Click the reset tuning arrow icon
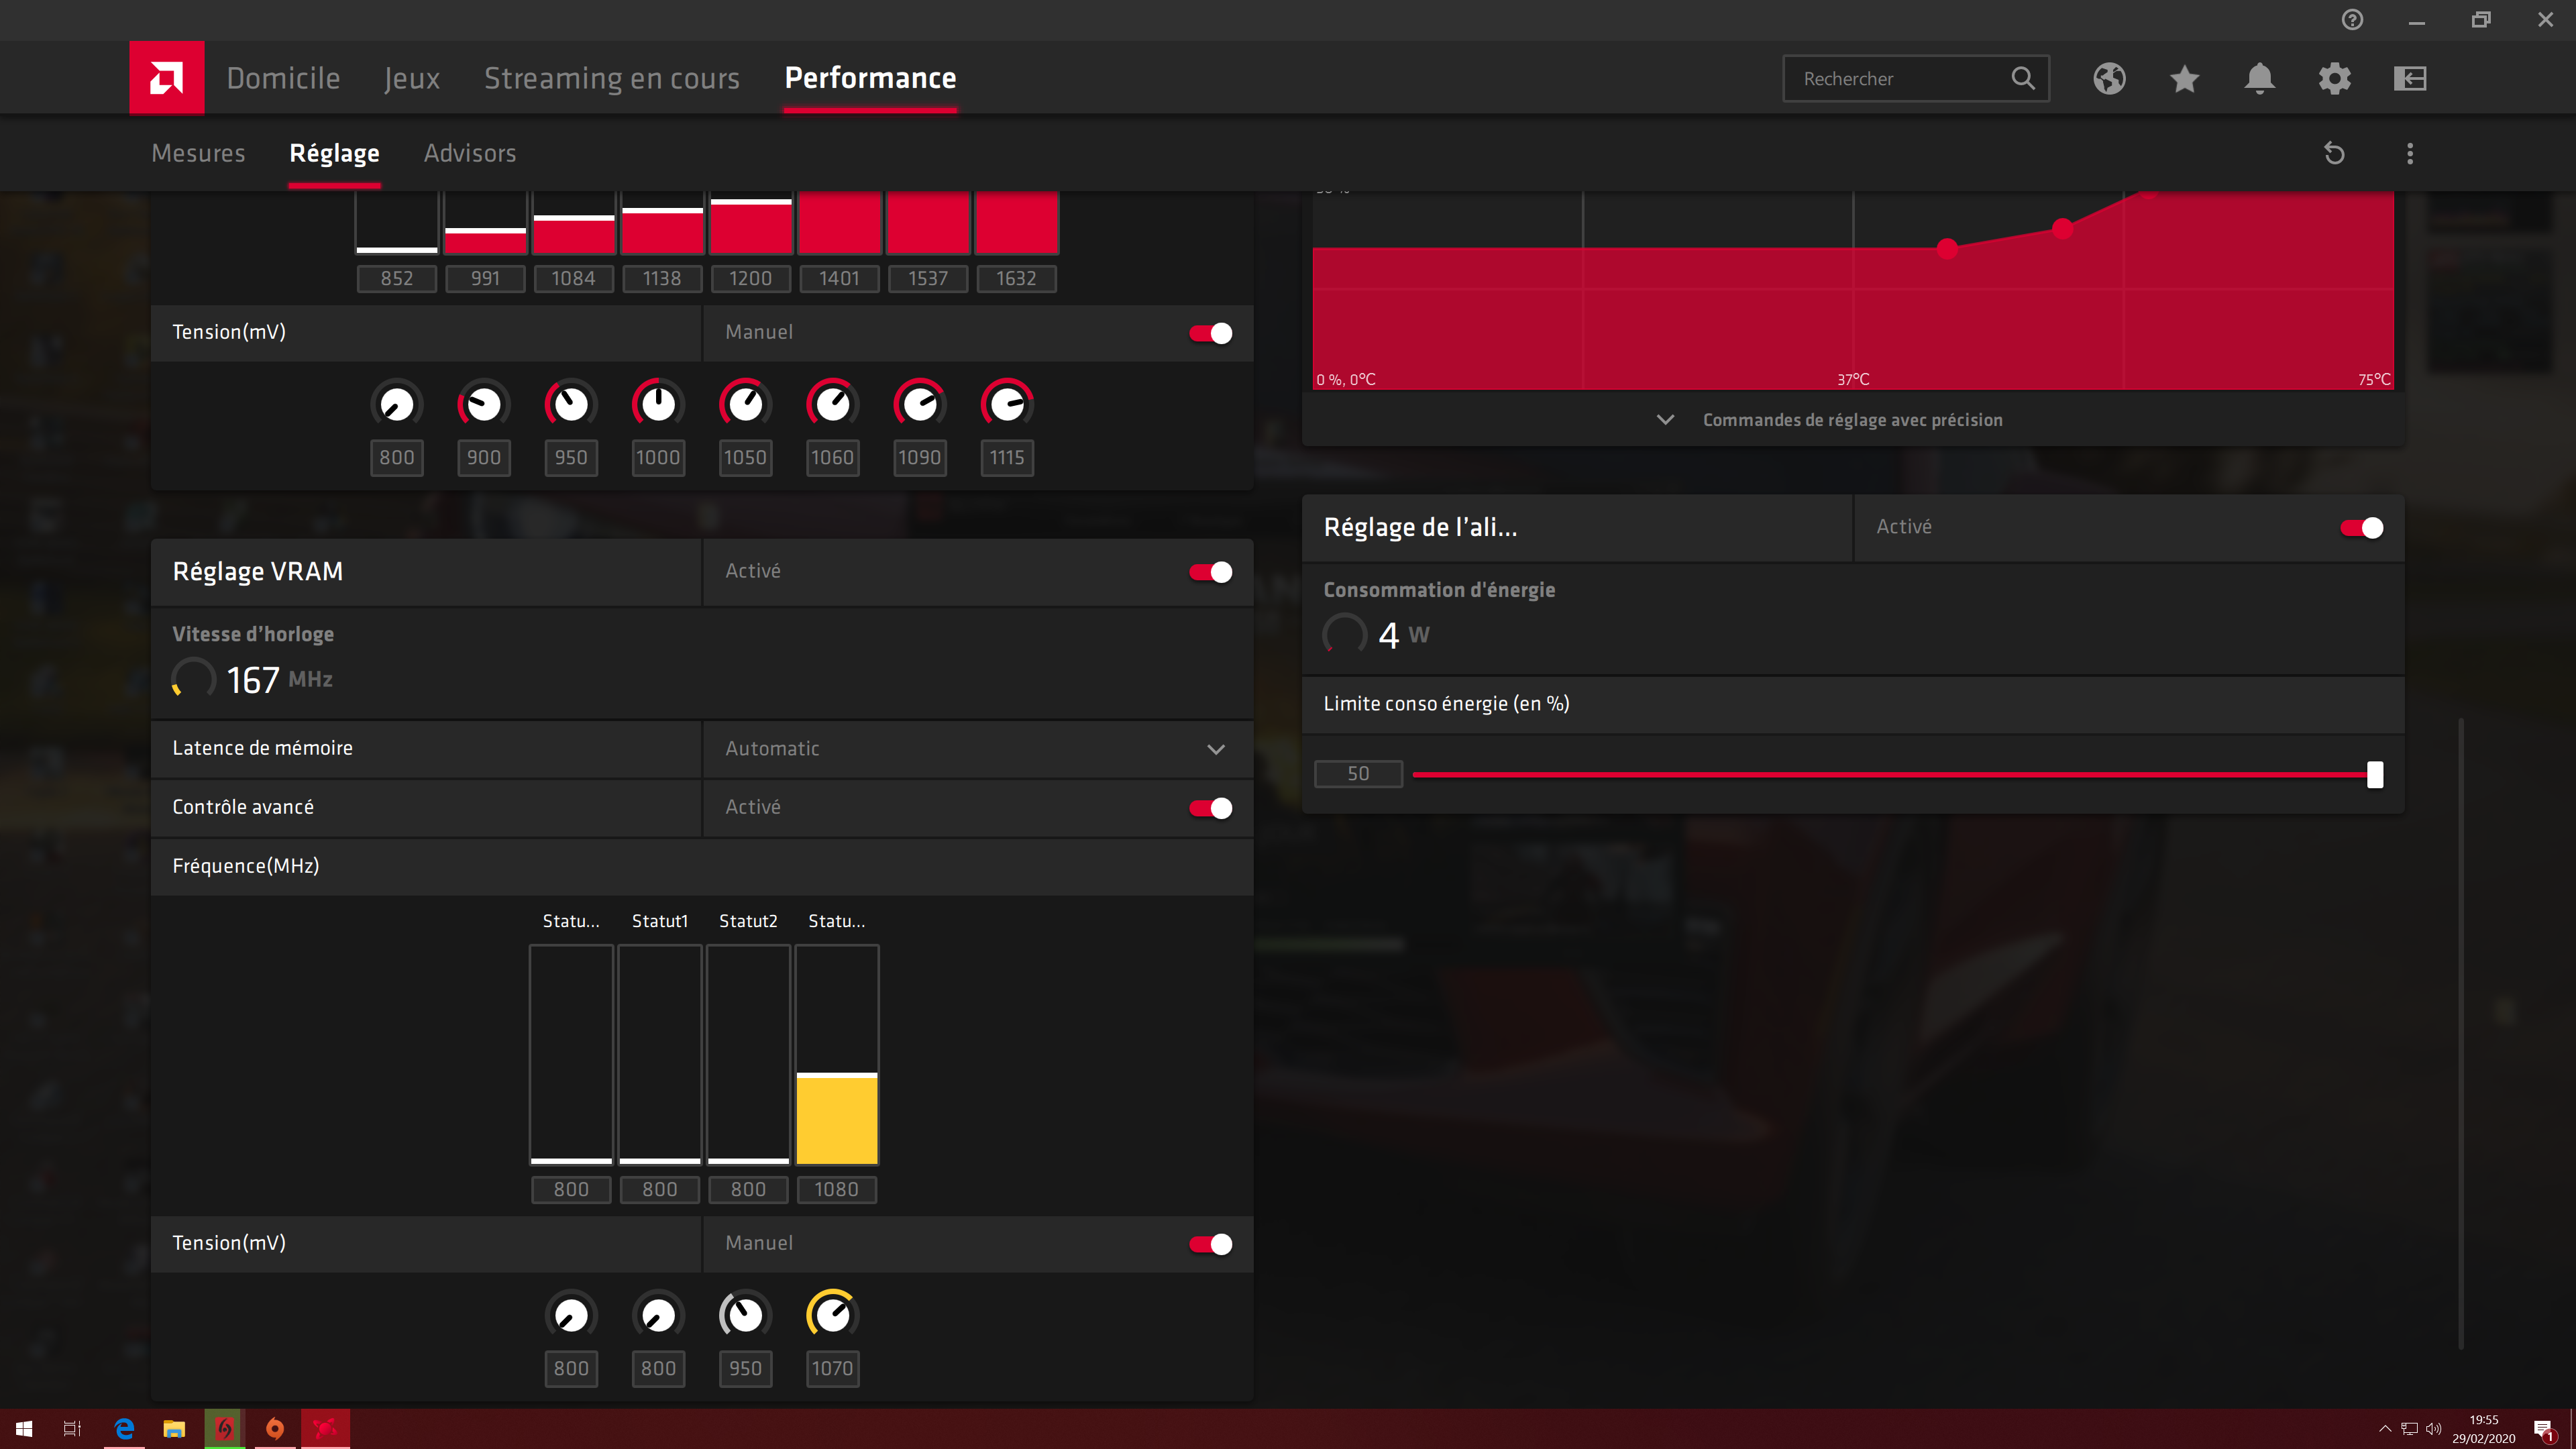This screenshot has height=1449, width=2576. click(2334, 153)
